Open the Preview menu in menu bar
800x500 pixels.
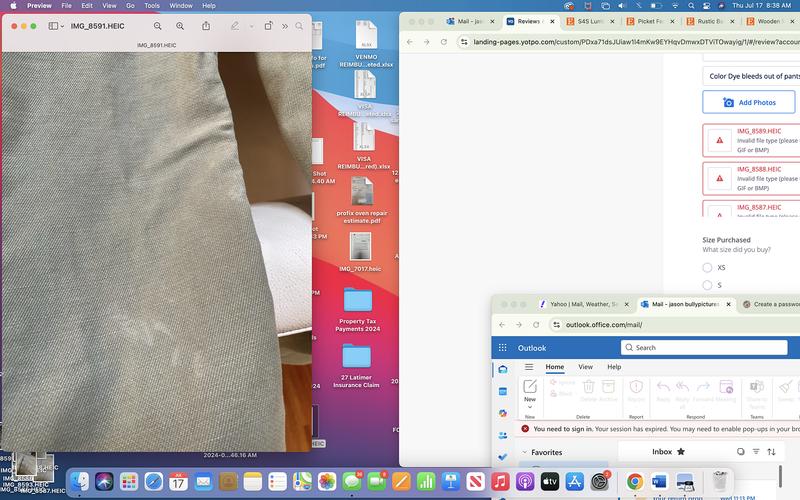(x=39, y=6)
